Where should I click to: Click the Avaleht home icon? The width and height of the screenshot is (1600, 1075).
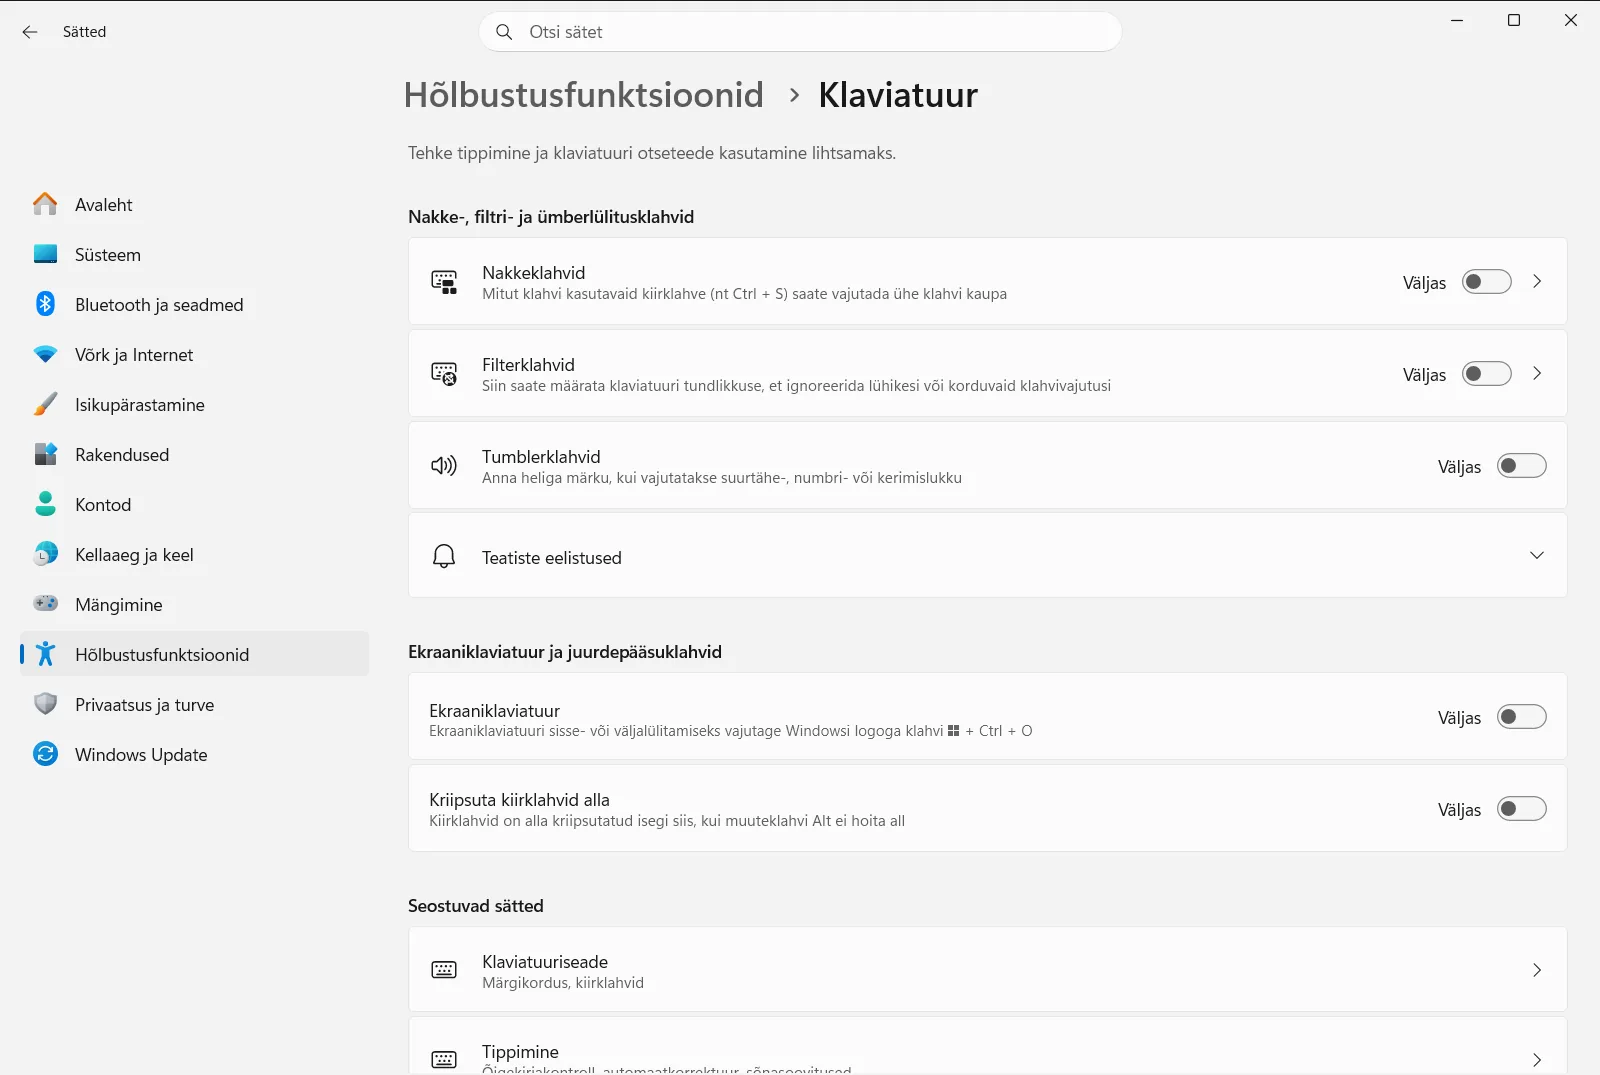tap(45, 204)
